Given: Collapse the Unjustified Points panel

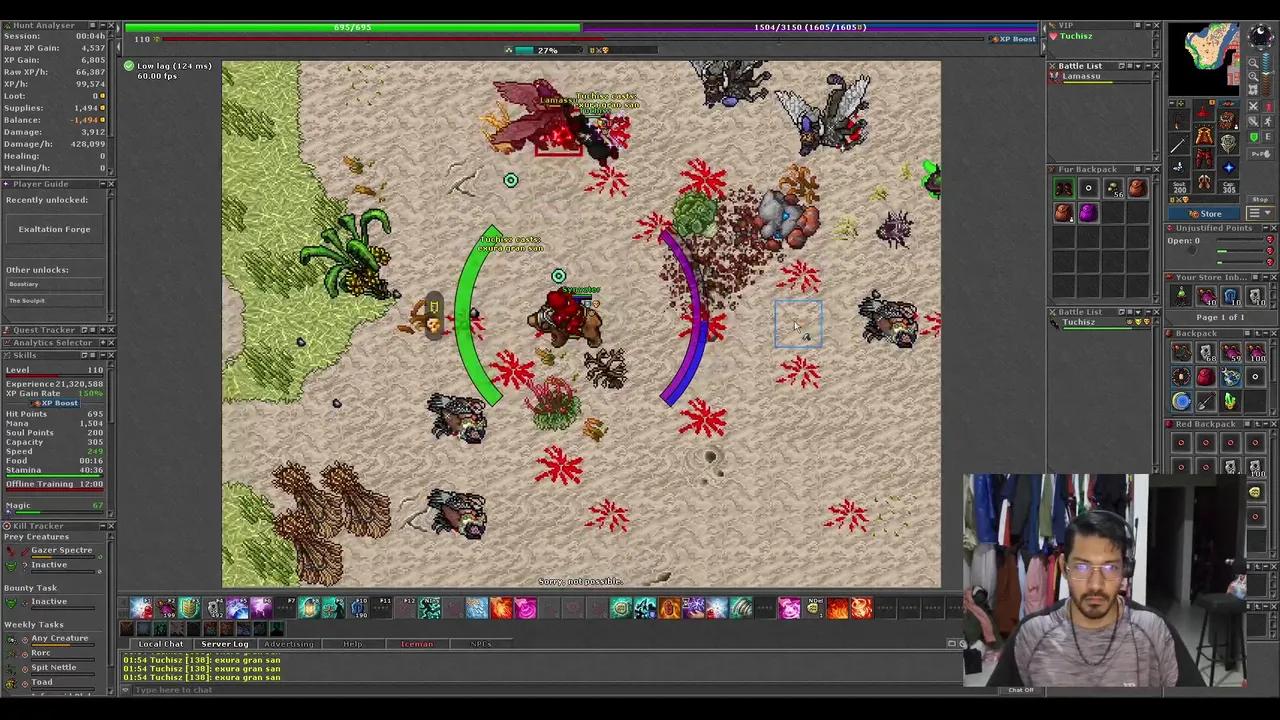Looking at the screenshot, I should [1266, 228].
